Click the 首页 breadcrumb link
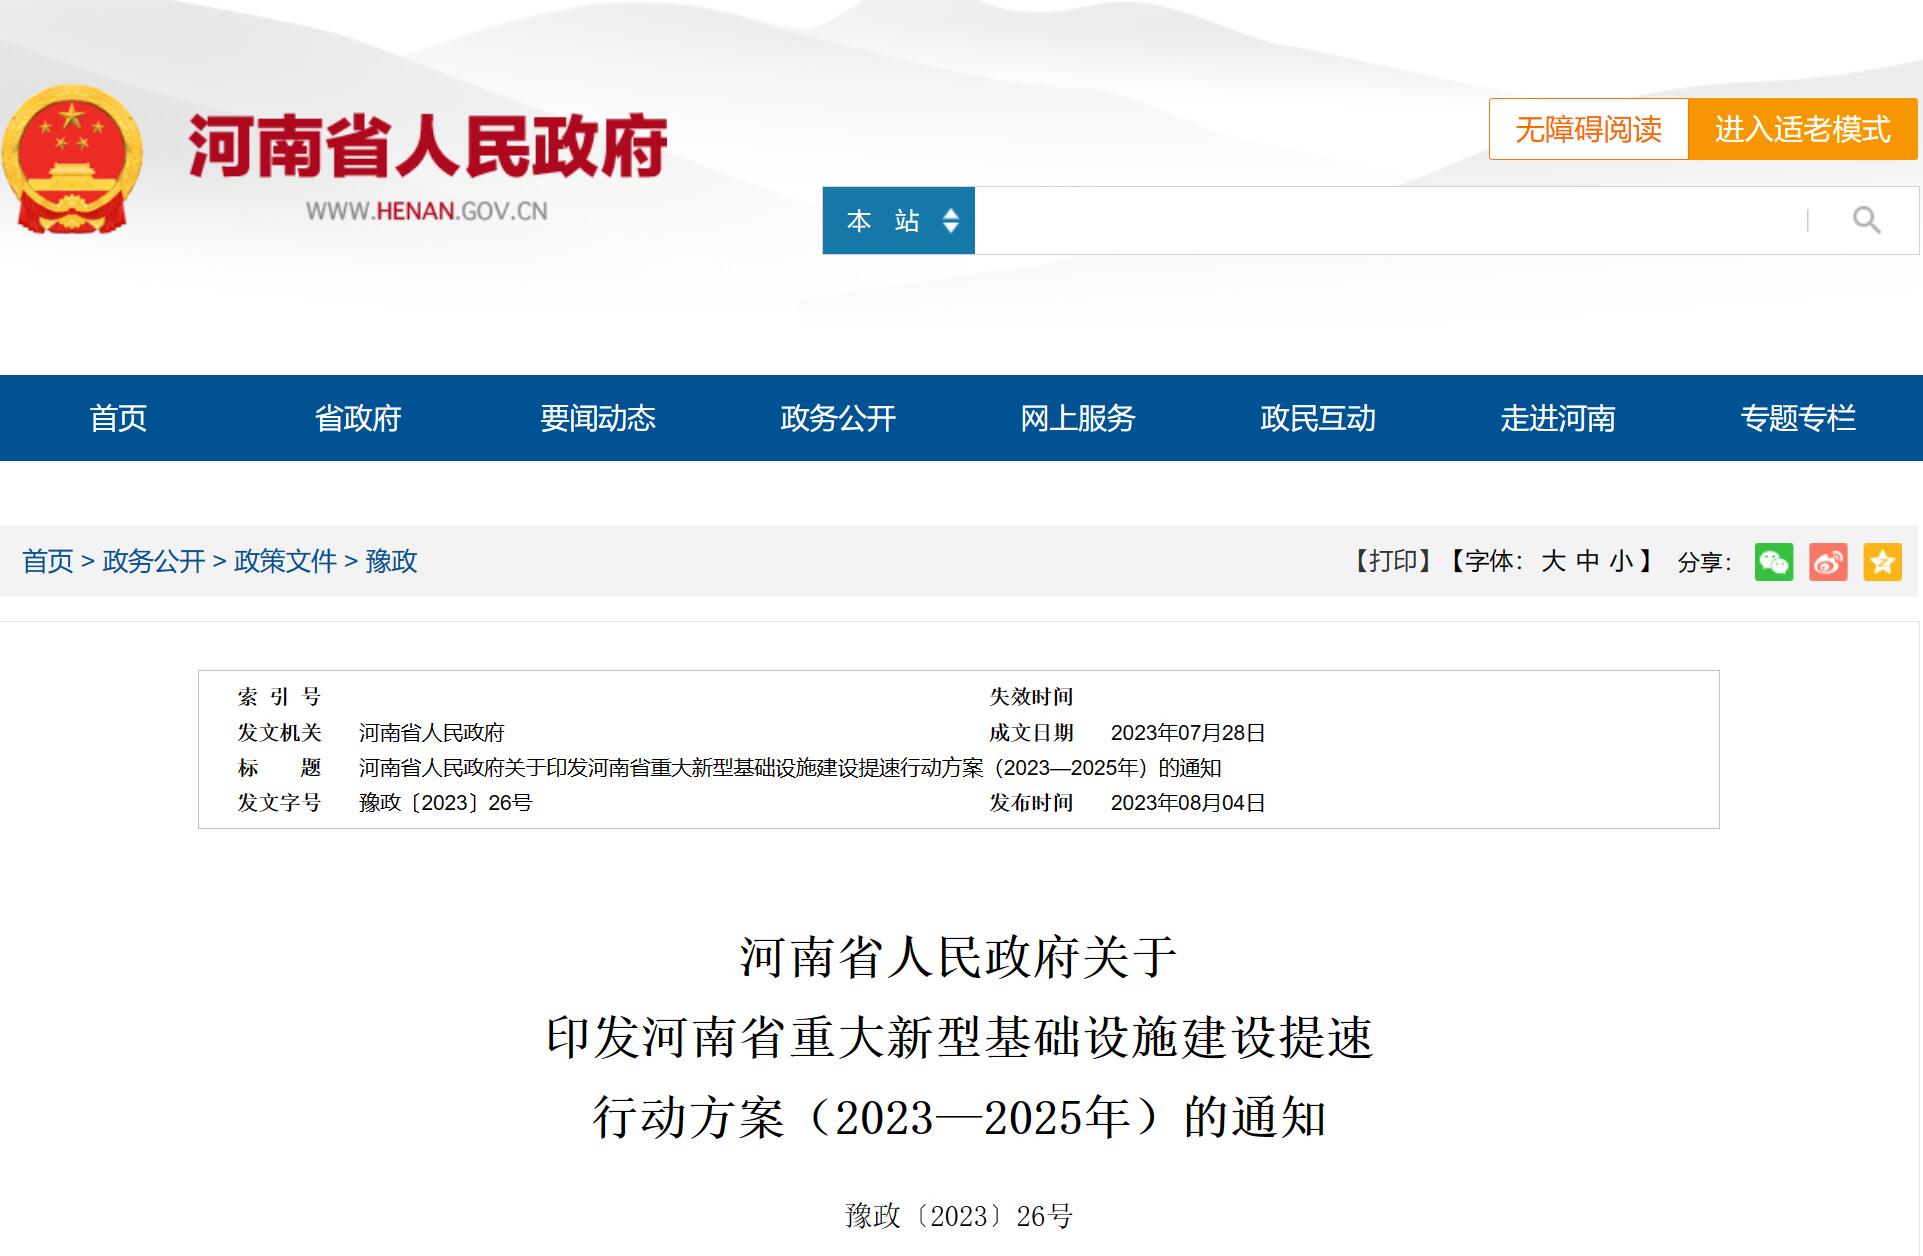 pyautogui.click(x=48, y=561)
